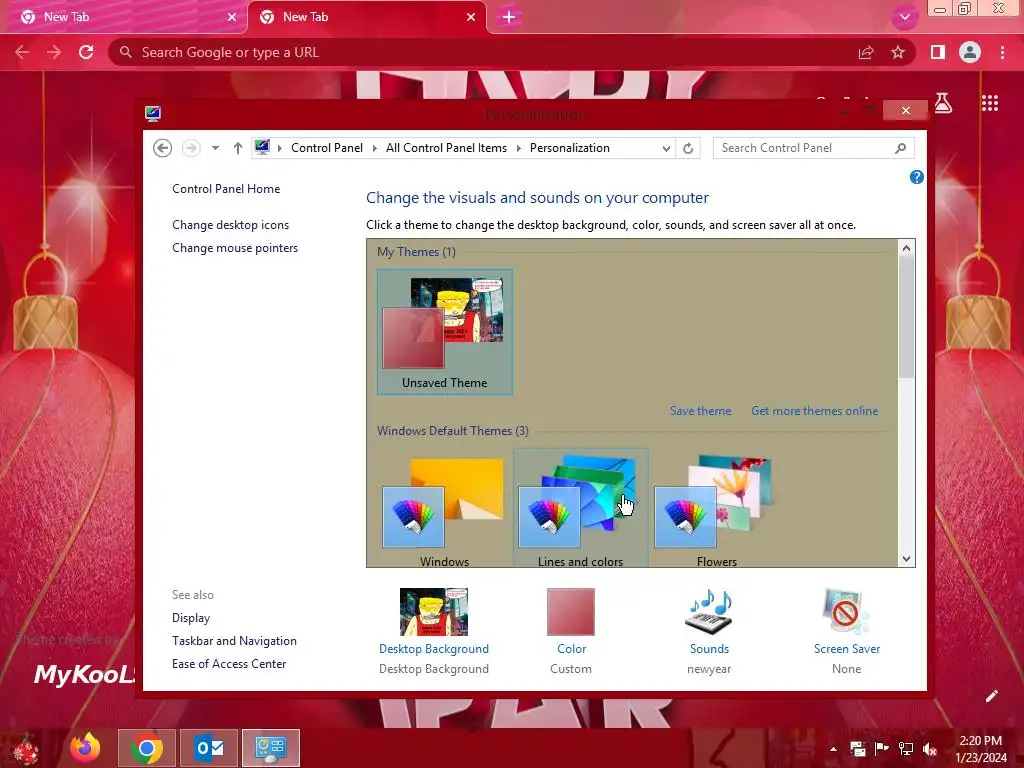Screen dimensions: 1024x768
Task: Click the search magnifier in Control Panel
Action: [x=901, y=148]
